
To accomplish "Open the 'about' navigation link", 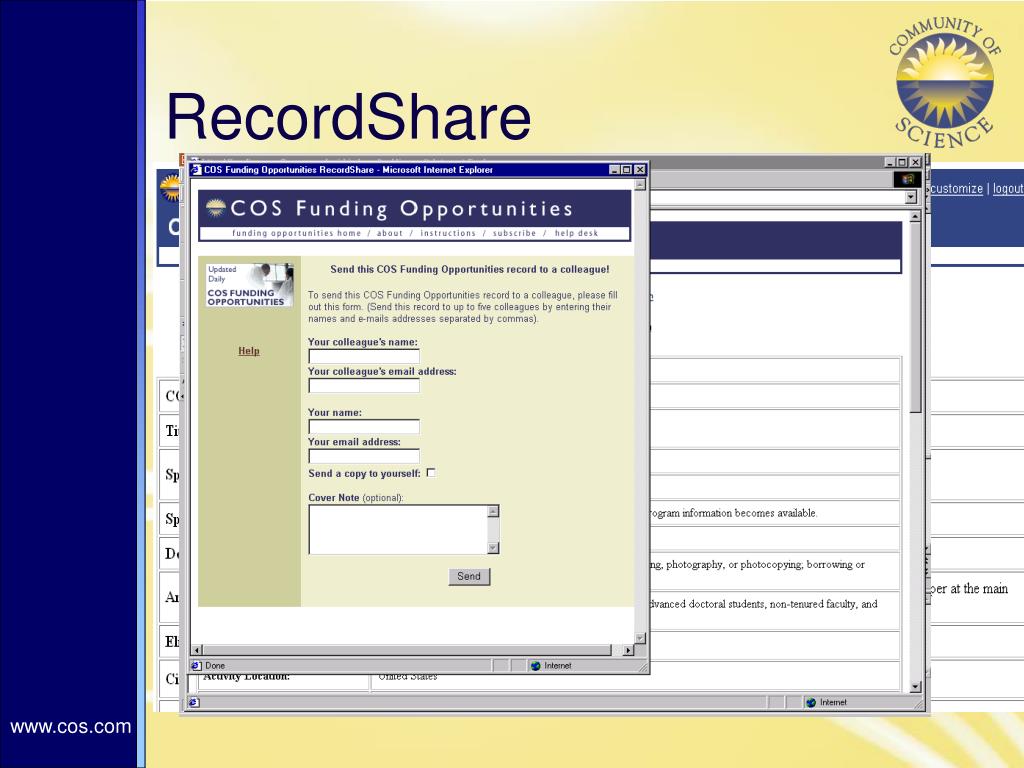I will point(390,233).
